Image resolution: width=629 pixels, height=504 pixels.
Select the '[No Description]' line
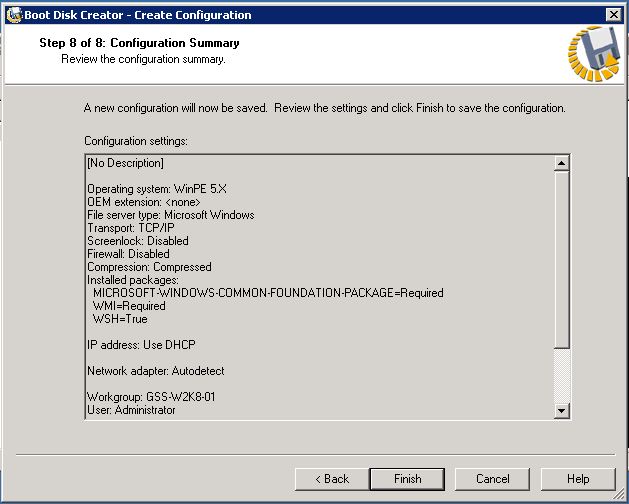[x=125, y=163]
